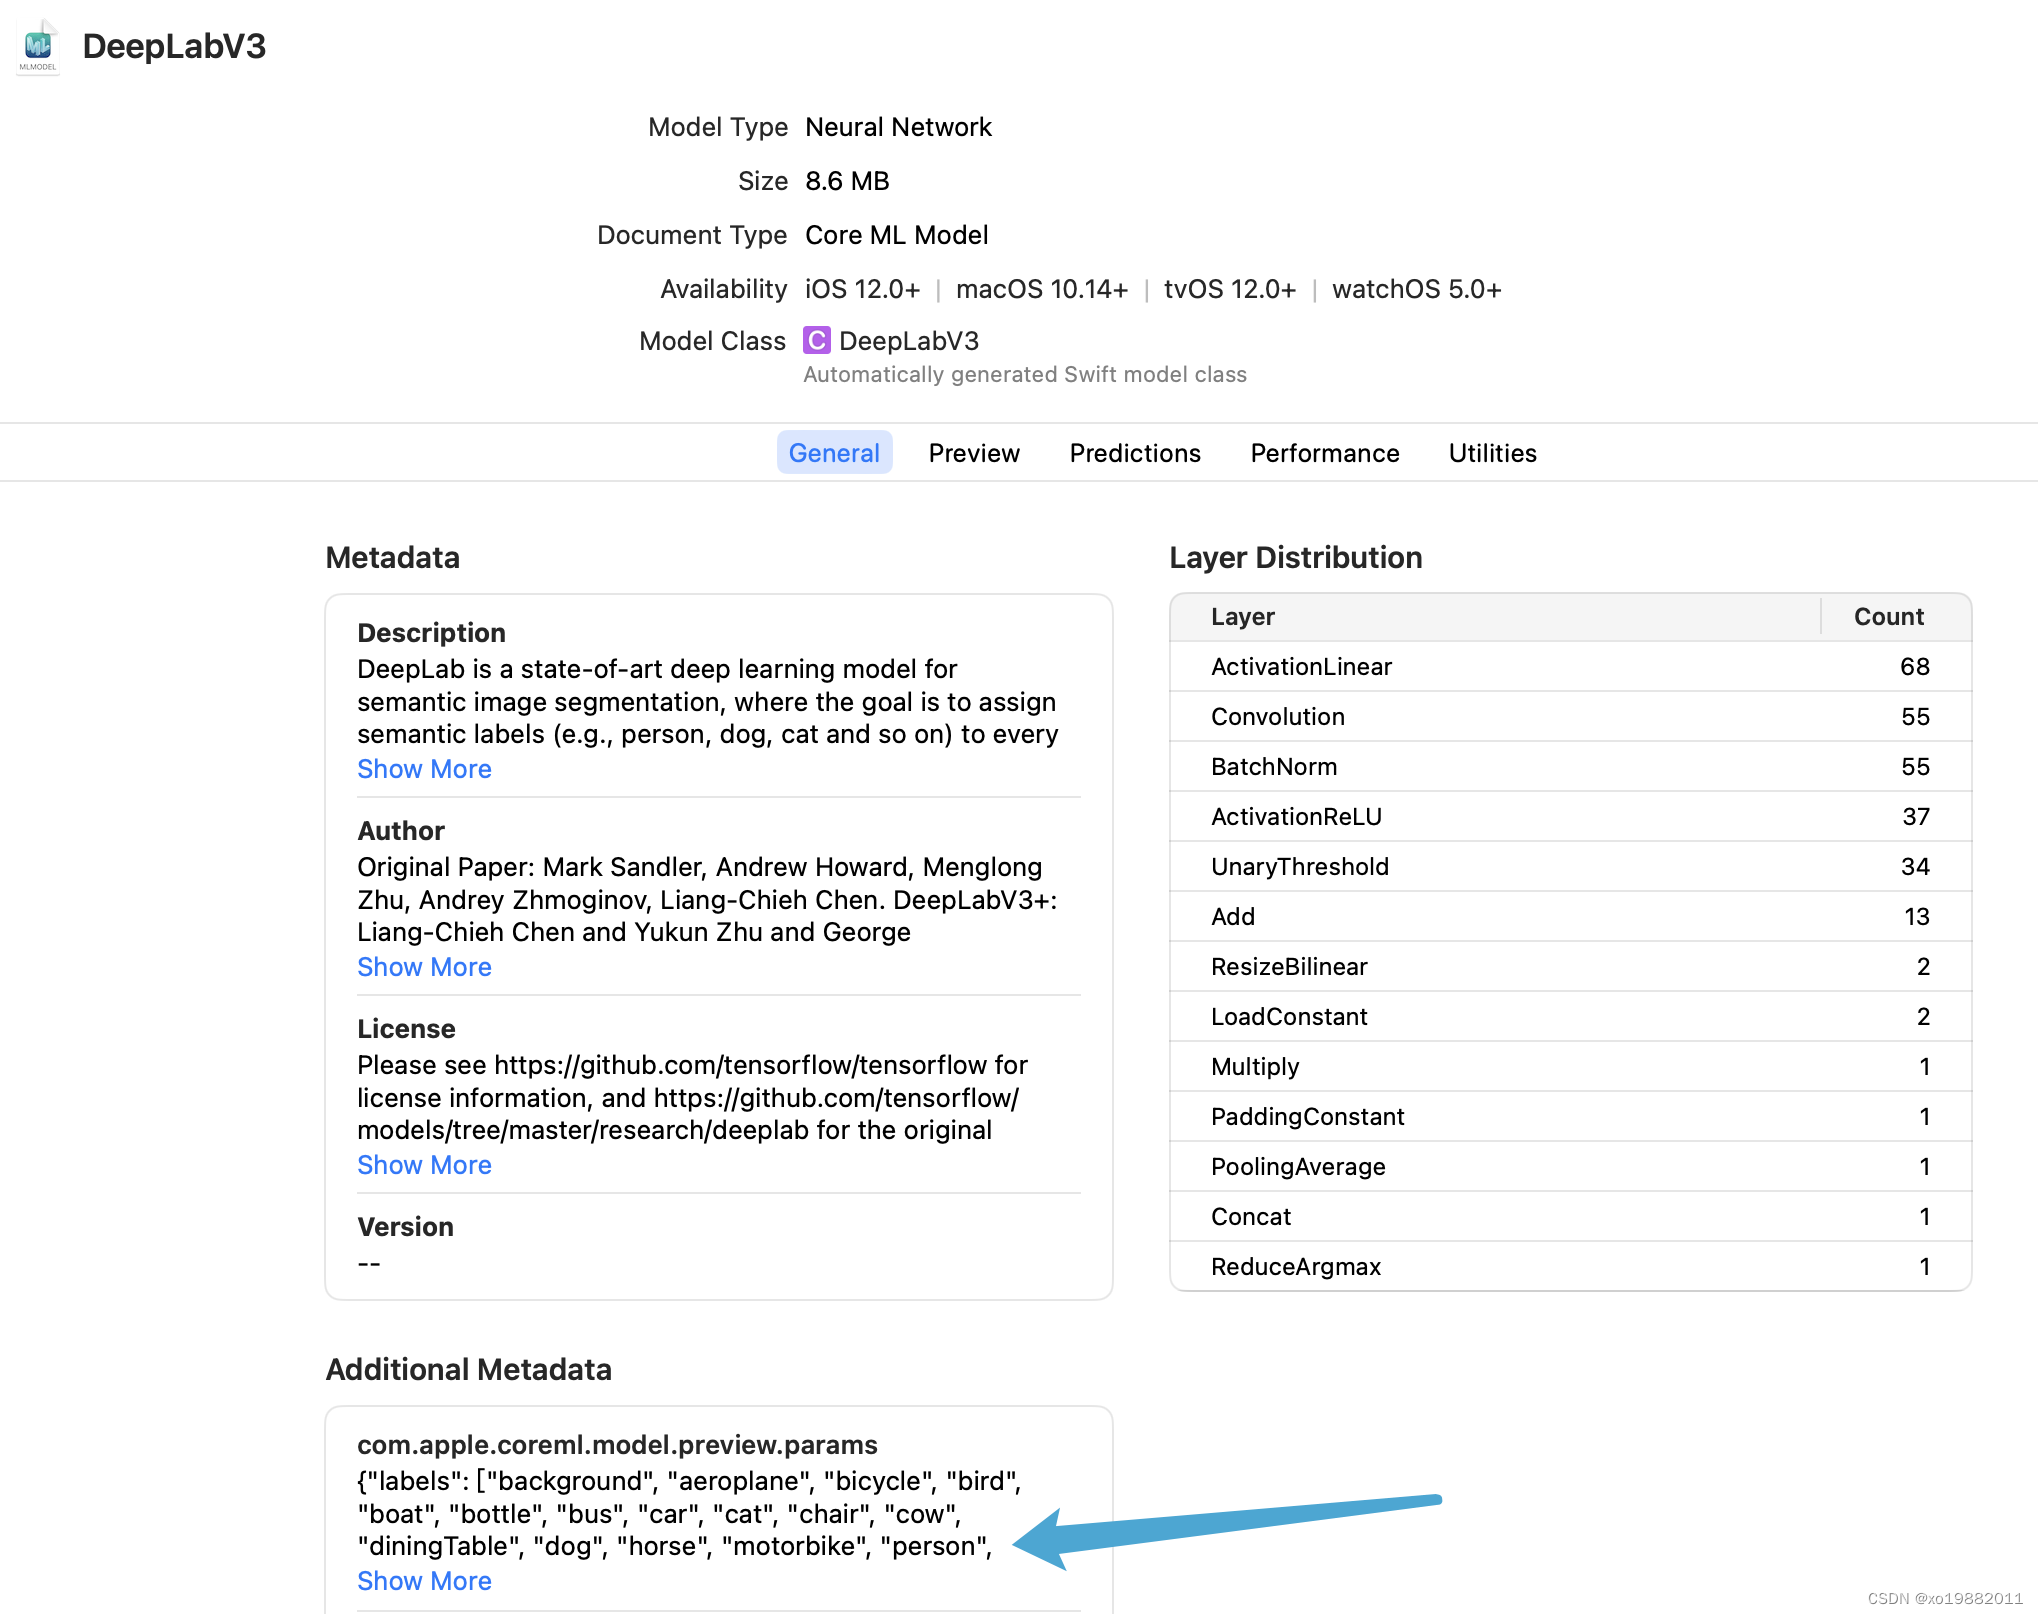Select the Concat layer row

1570,1217
